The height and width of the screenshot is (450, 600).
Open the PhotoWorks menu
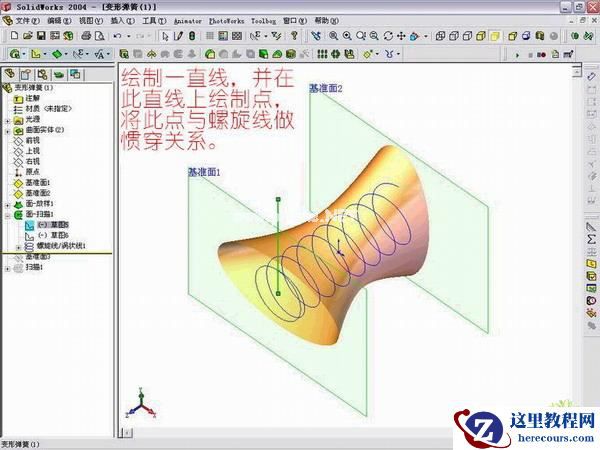(x=227, y=21)
